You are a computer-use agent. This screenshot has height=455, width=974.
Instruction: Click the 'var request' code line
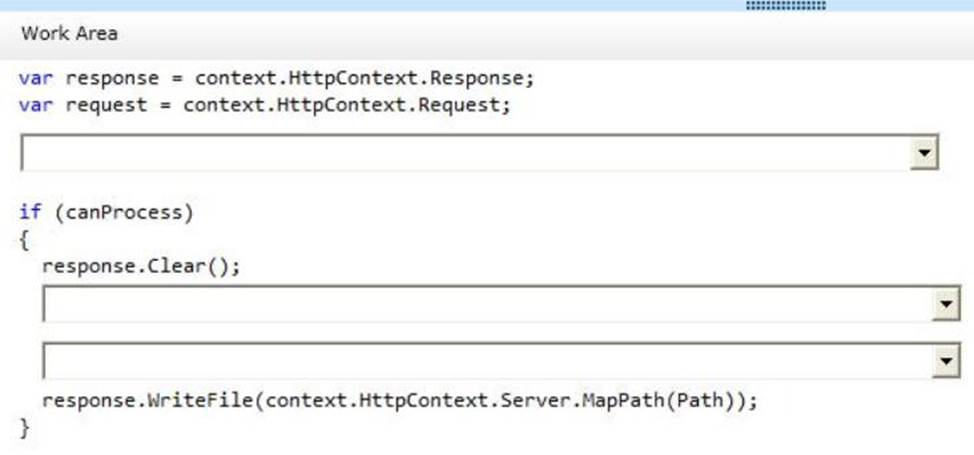coord(264,104)
